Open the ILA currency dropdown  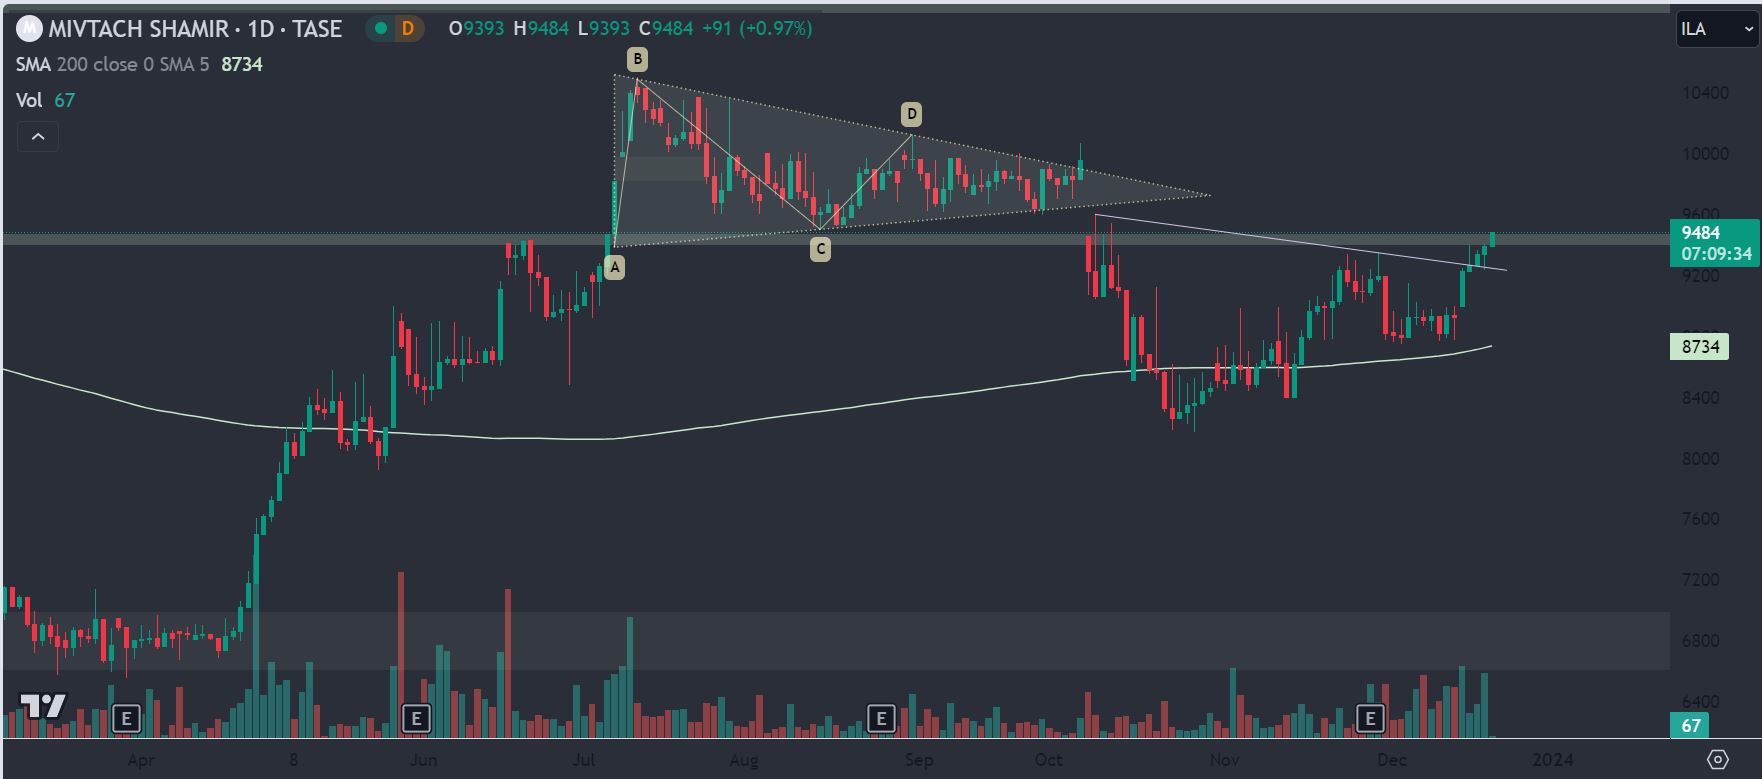coord(1716,29)
